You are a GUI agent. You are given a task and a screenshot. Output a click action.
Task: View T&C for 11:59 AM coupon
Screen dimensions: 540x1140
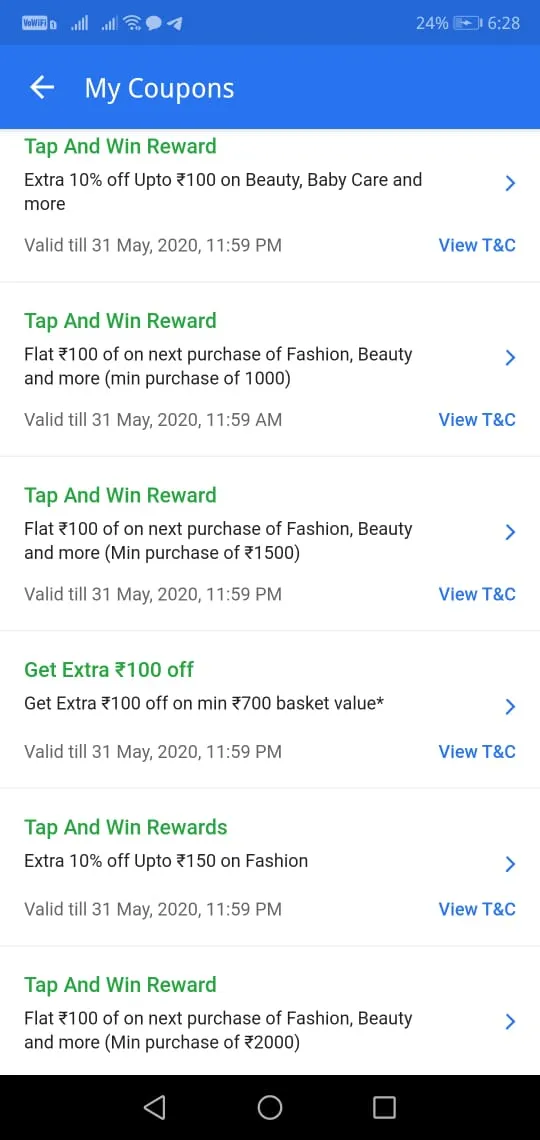(477, 420)
